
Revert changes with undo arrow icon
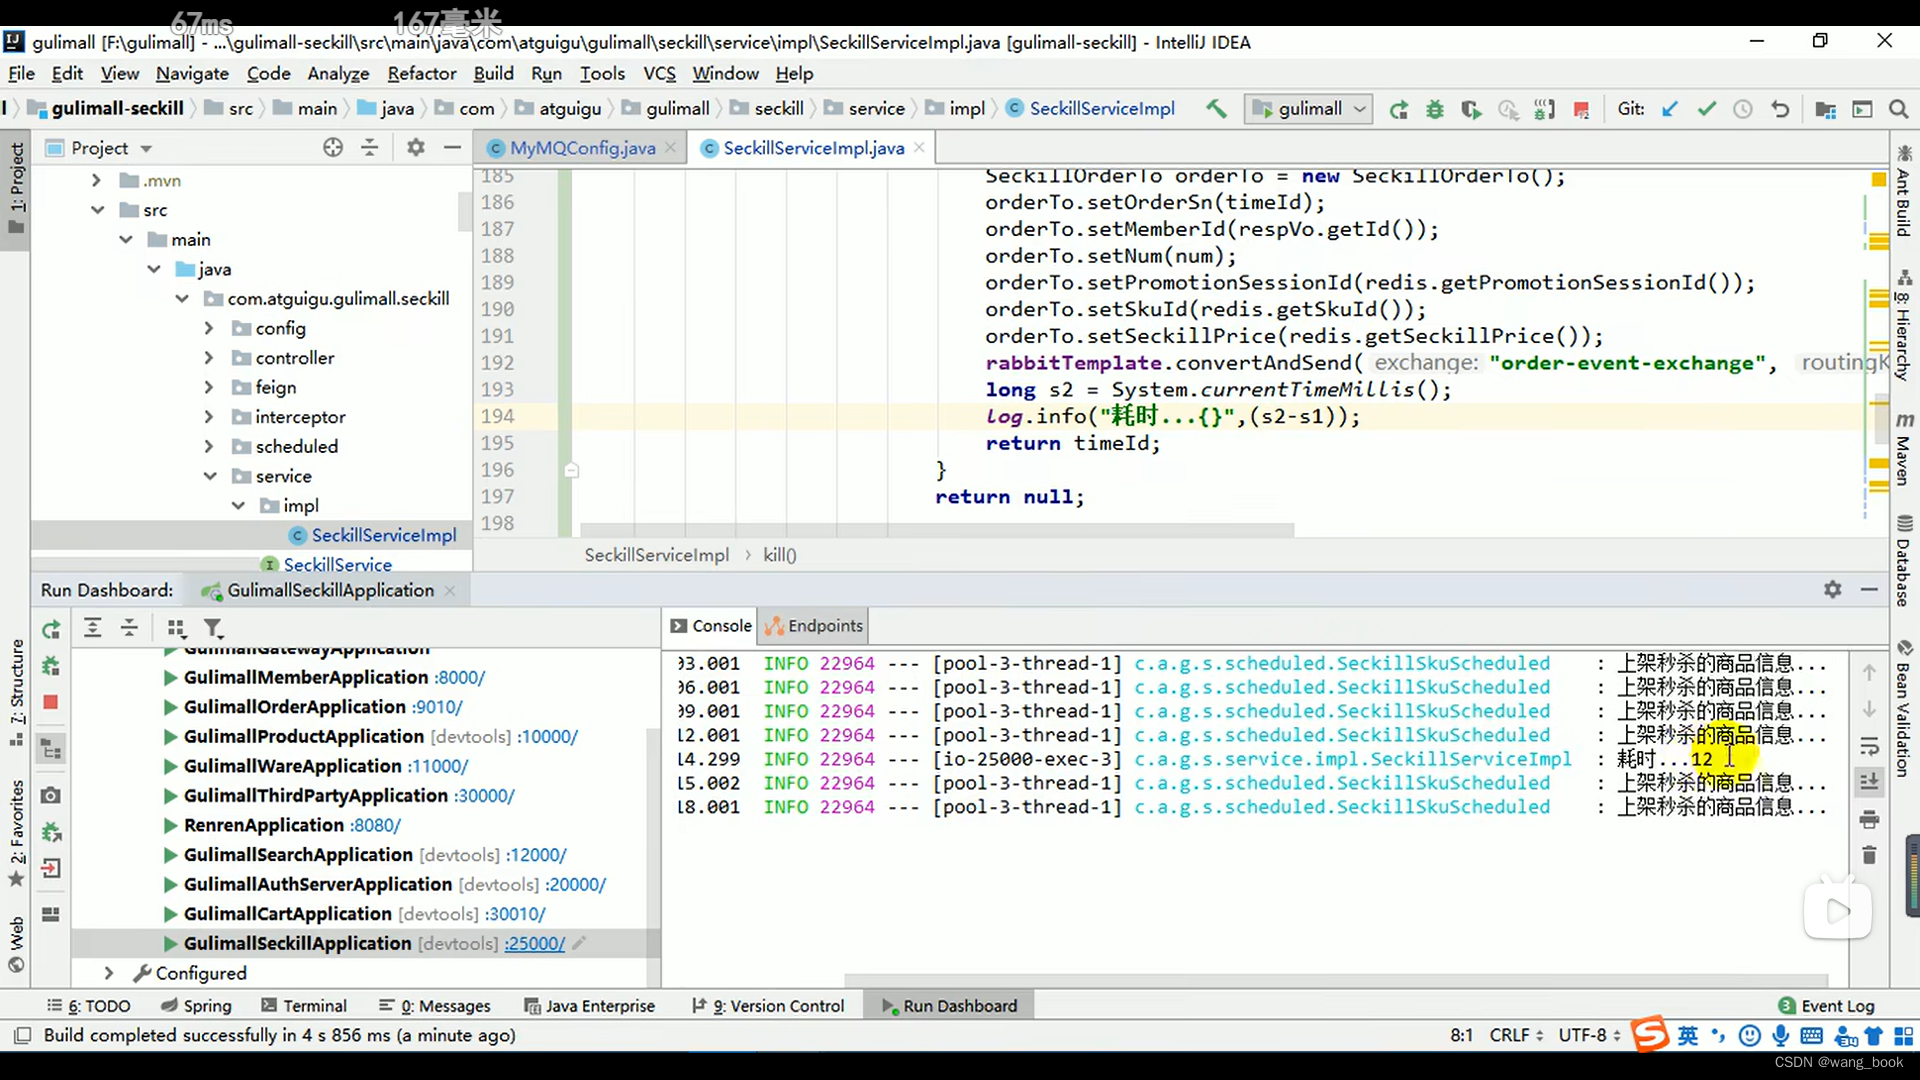point(1779,109)
